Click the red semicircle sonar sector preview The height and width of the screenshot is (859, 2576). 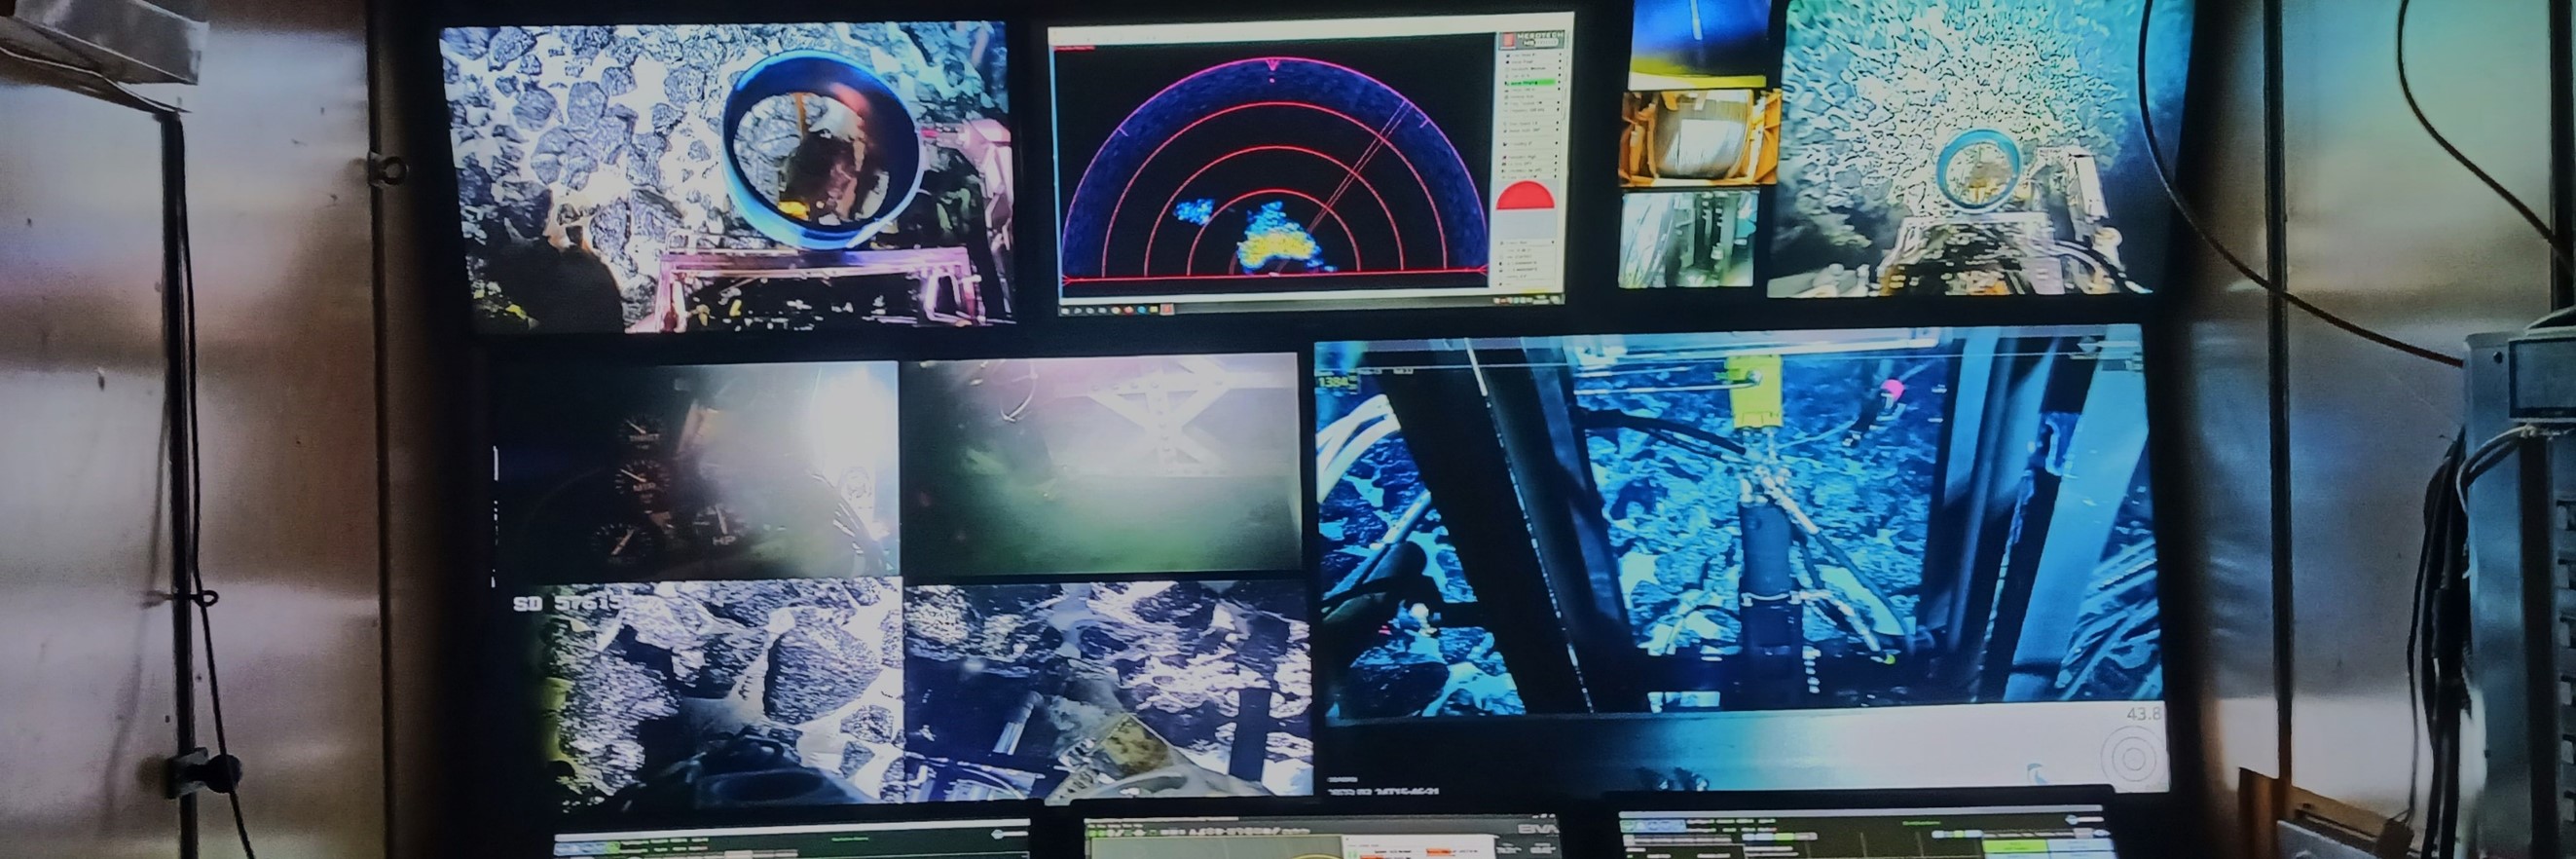pos(1525,196)
